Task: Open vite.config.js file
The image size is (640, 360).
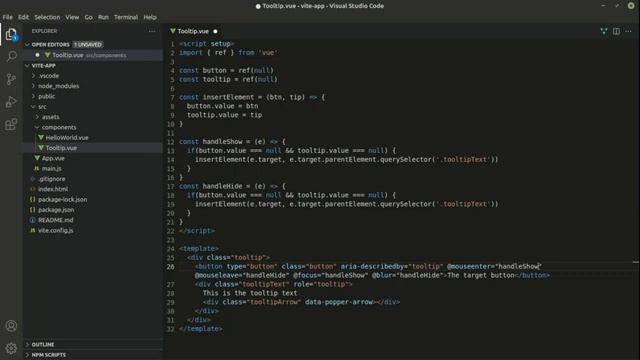Action: pyautogui.click(x=56, y=230)
